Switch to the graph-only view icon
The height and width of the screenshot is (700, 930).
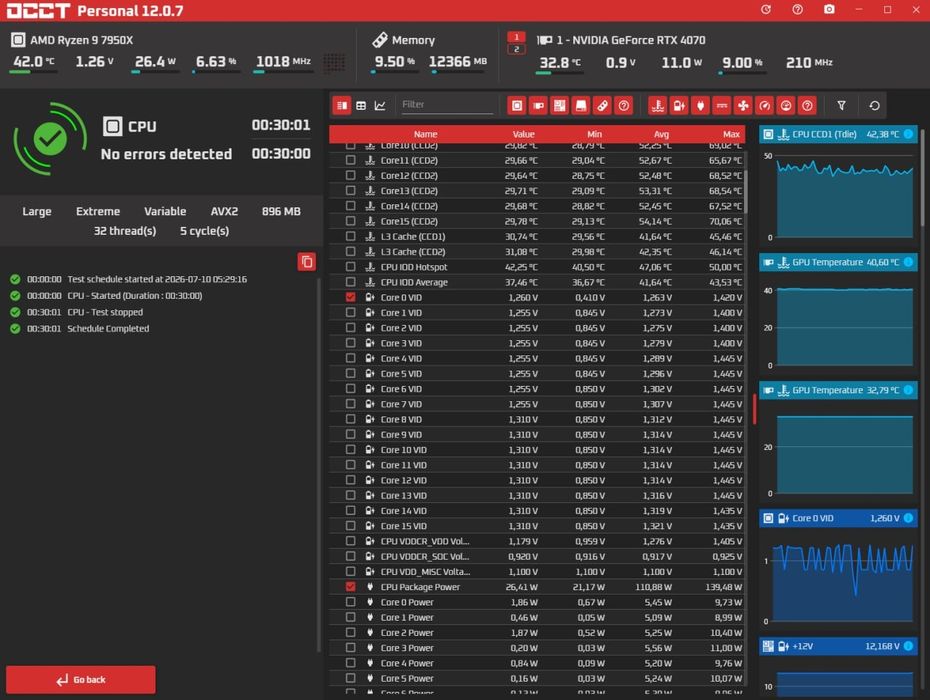[x=380, y=106]
